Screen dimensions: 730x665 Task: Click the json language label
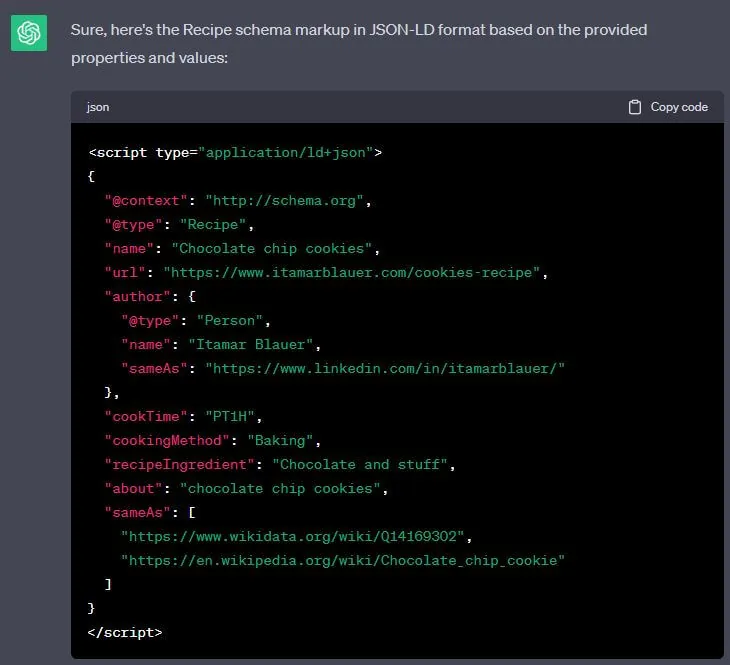coord(98,107)
